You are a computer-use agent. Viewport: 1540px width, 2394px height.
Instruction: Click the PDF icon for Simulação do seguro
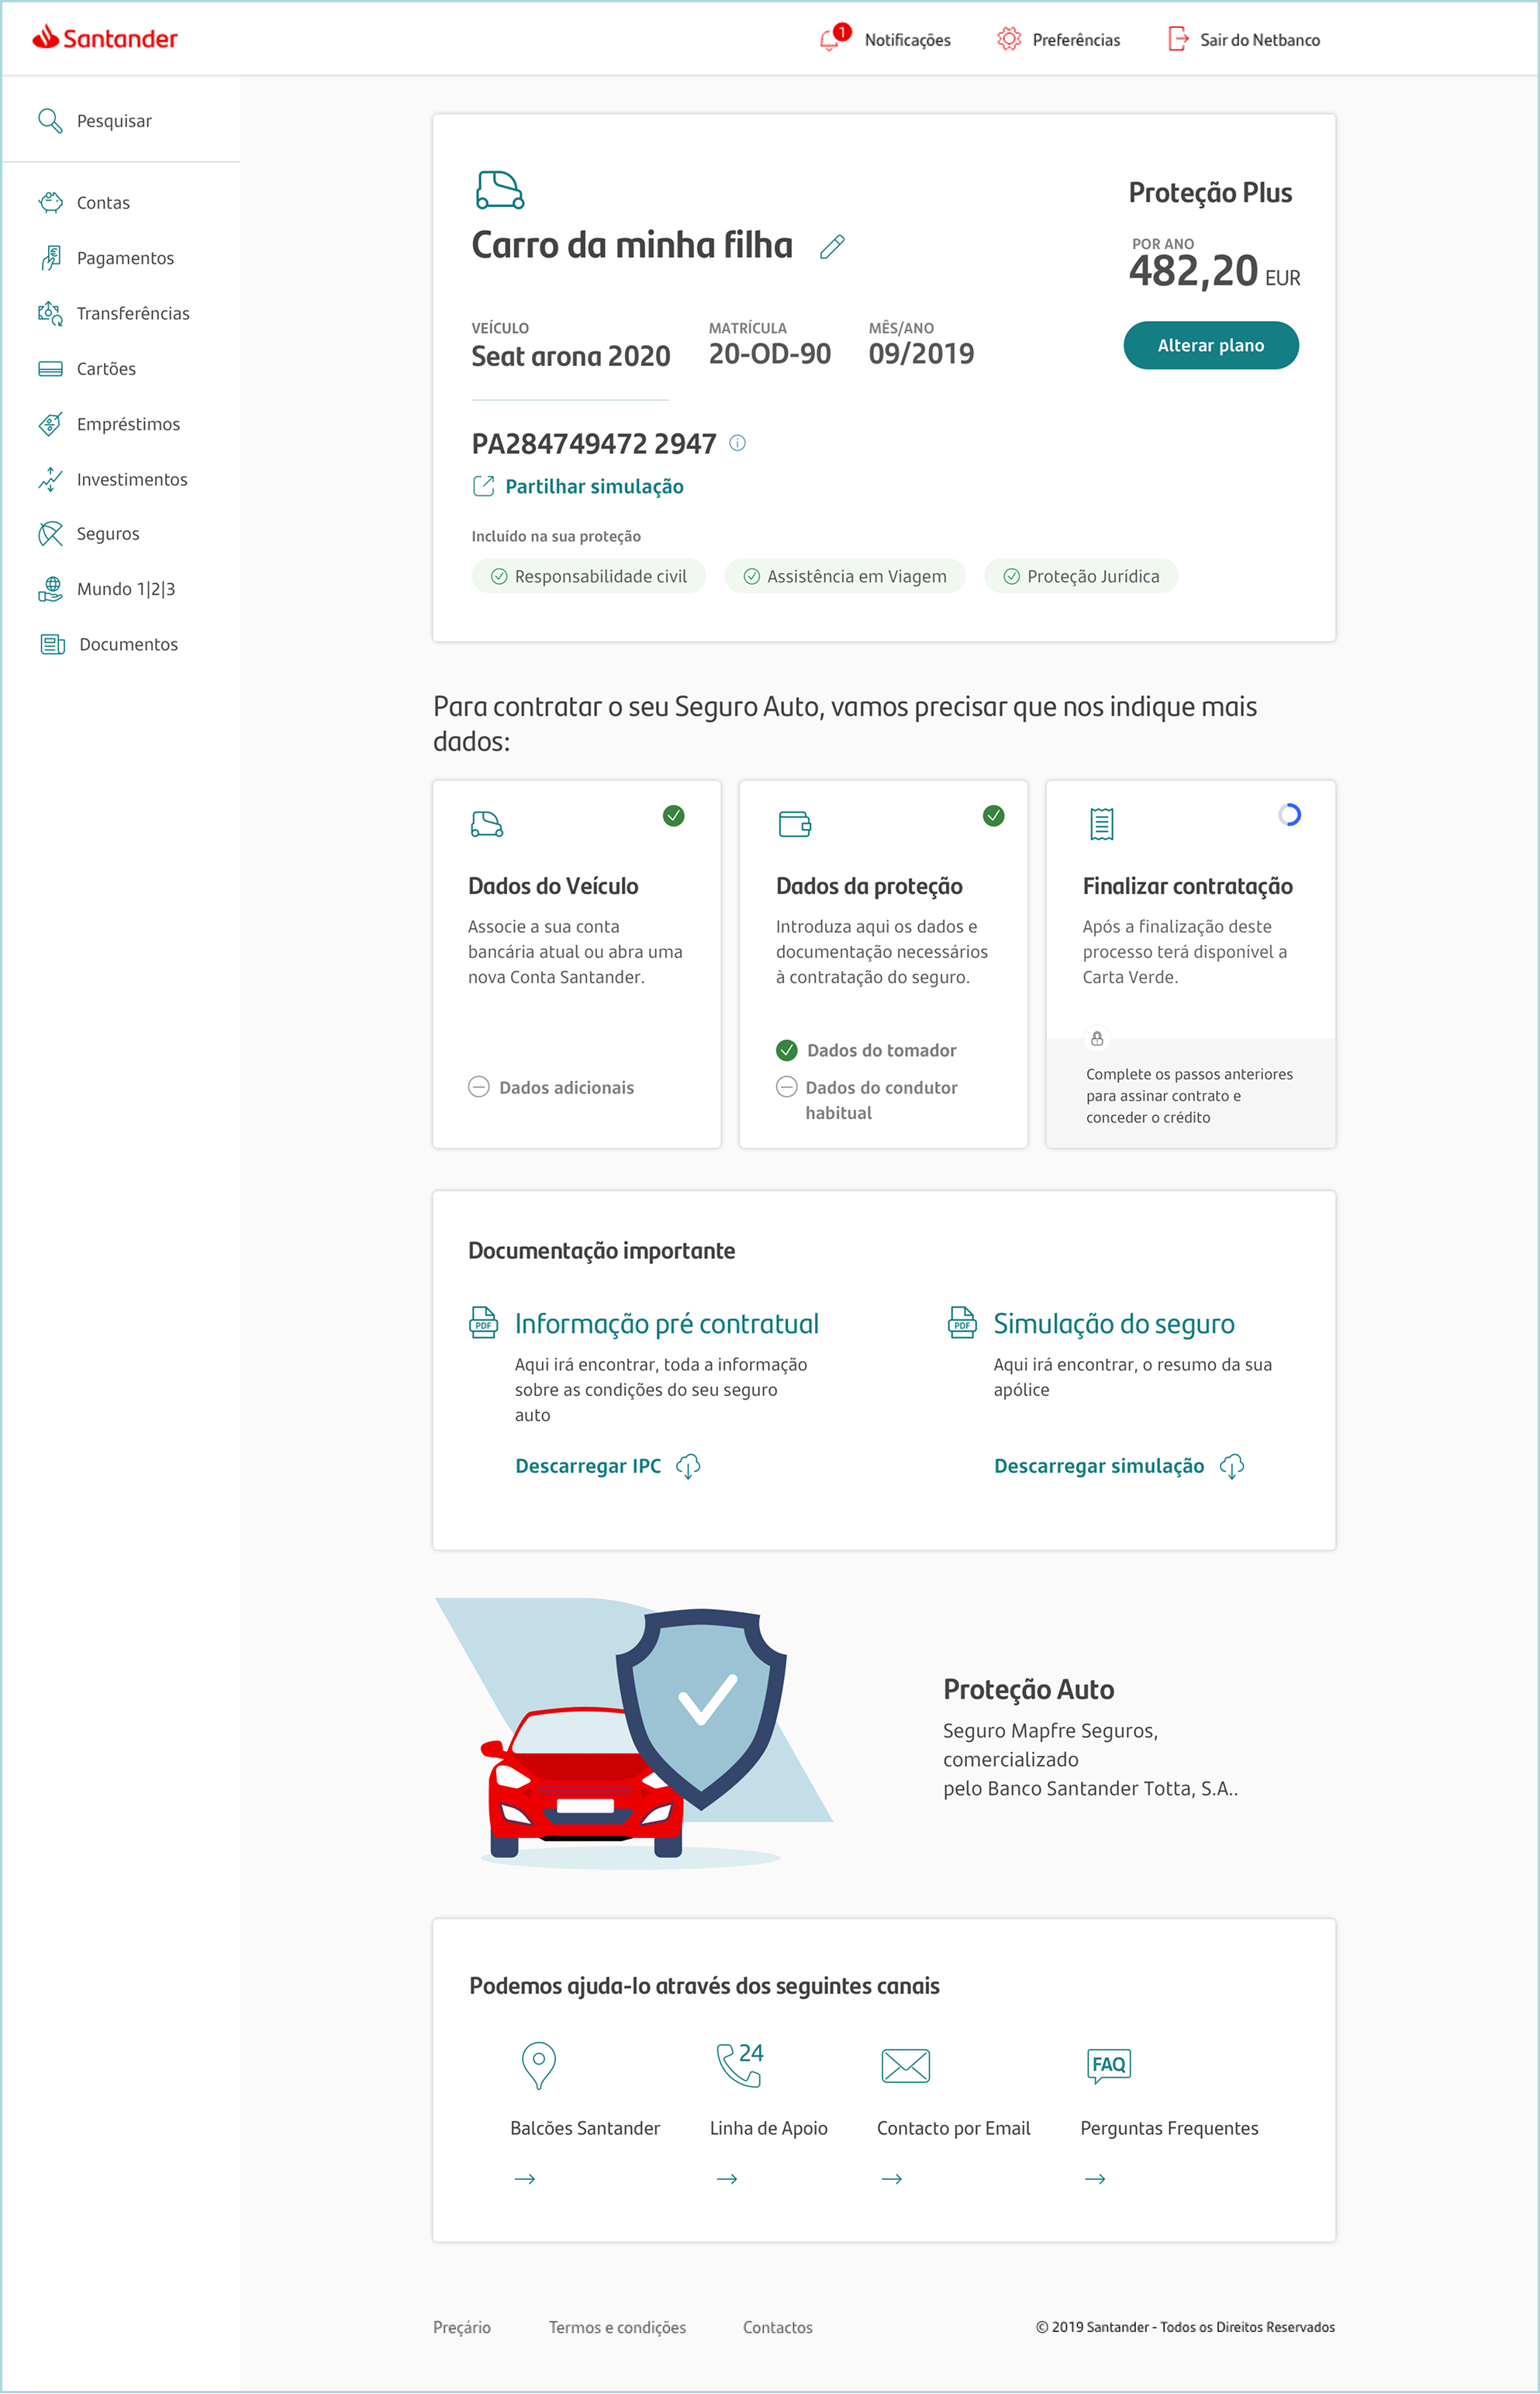tap(962, 1322)
